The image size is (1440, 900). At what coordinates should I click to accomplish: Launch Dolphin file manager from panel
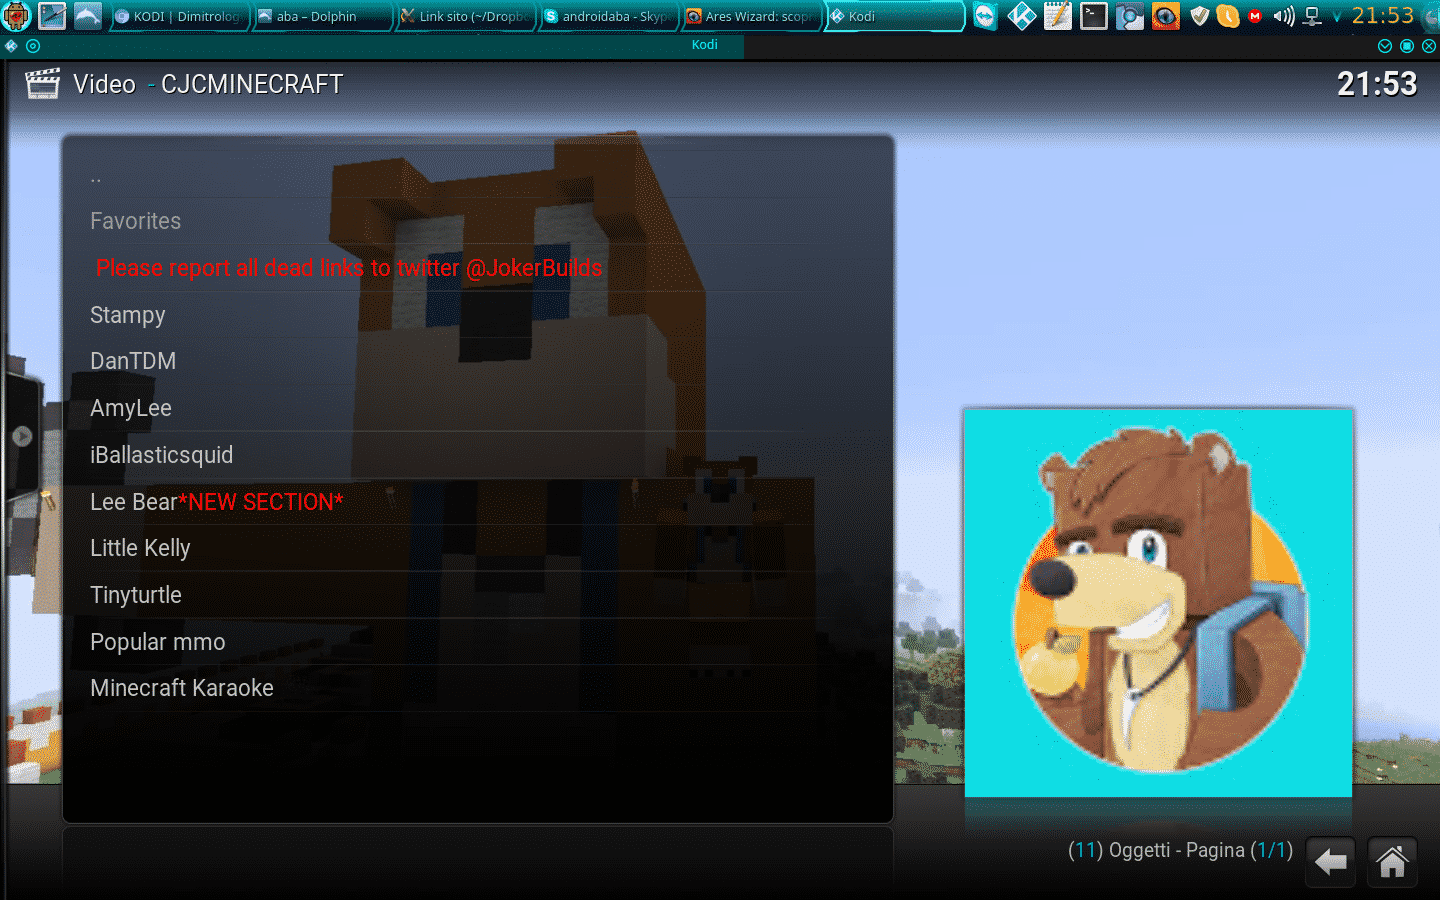click(87, 16)
